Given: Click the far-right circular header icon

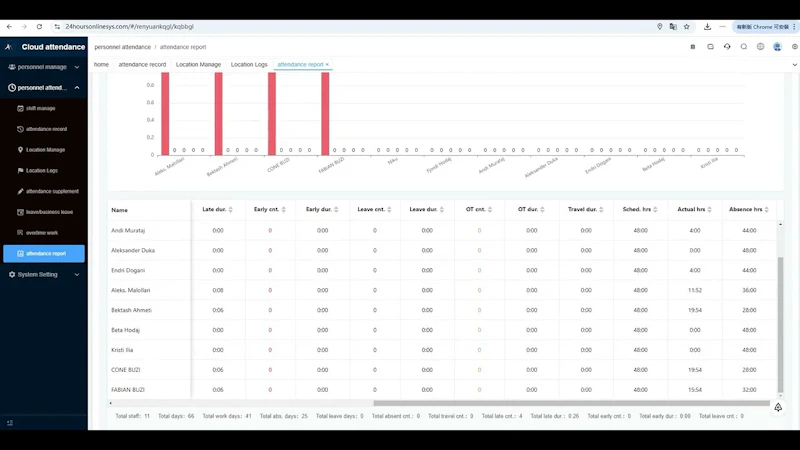Looking at the screenshot, I should click(795, 46).
